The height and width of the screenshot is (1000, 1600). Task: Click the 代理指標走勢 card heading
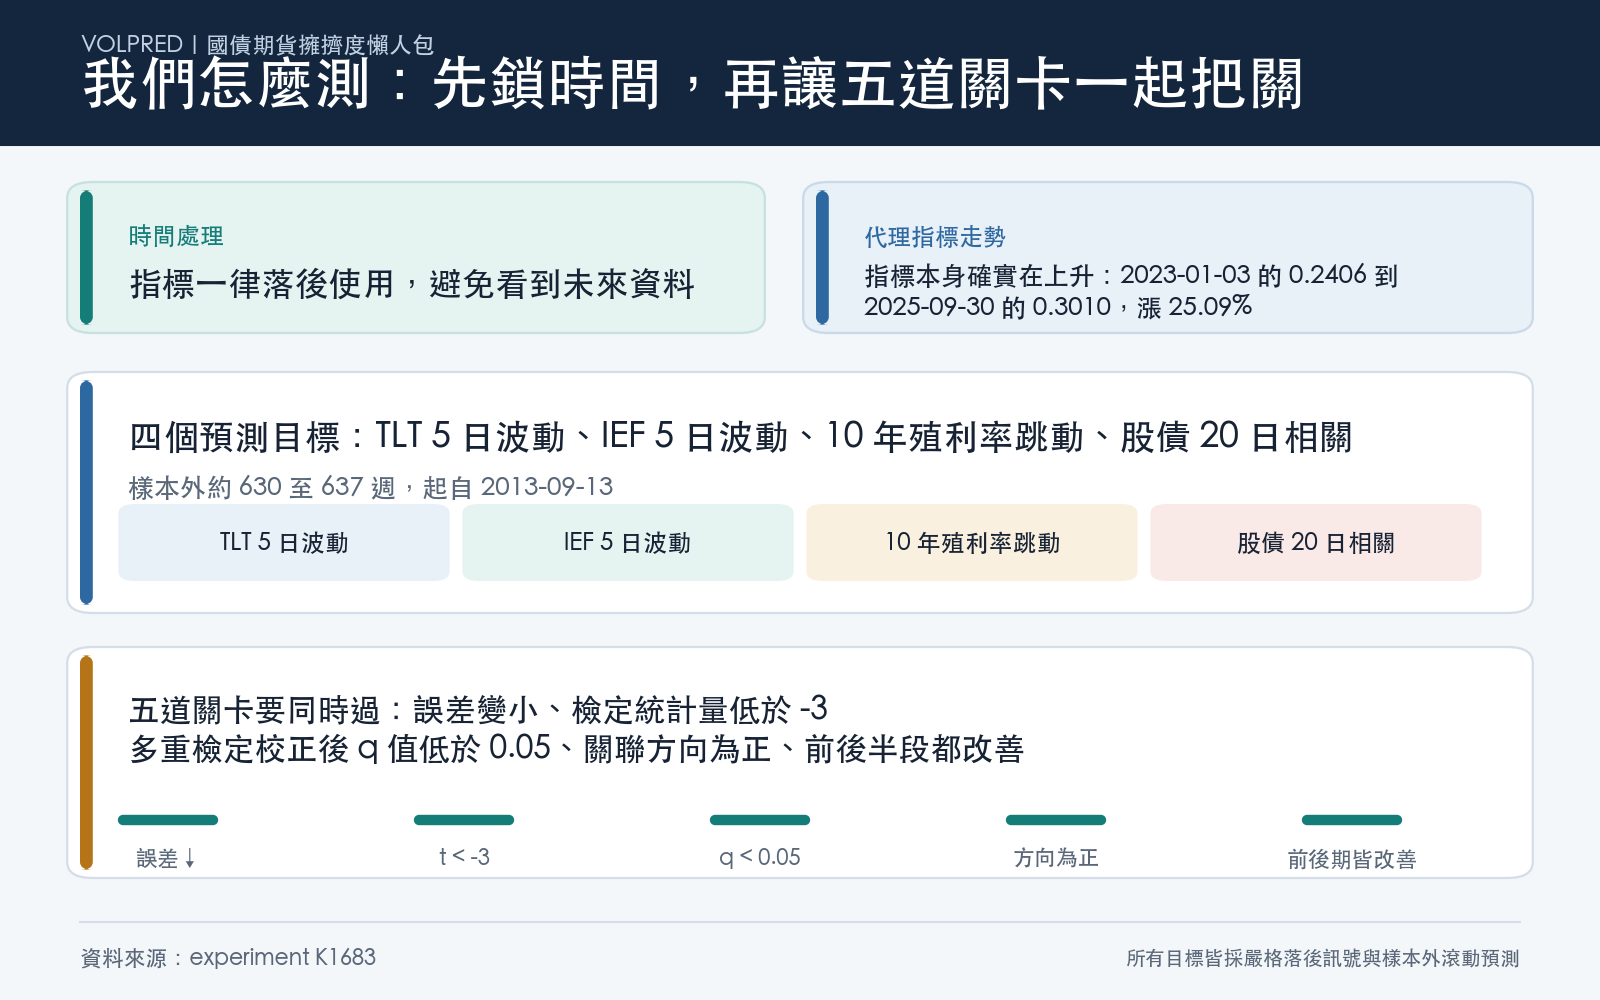pos(935,237)
